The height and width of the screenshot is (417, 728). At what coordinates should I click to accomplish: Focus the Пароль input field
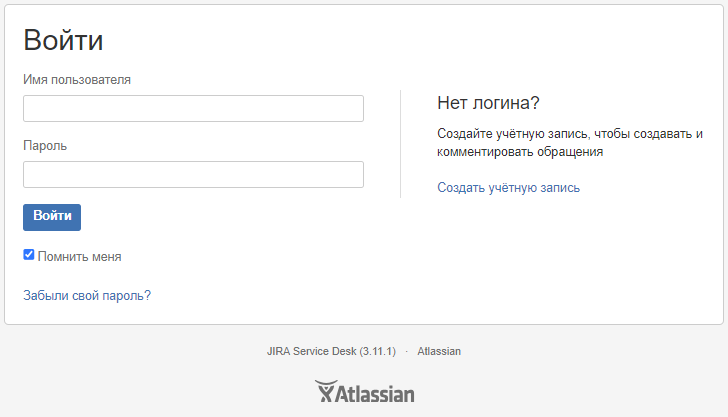(x=193, y=175)
